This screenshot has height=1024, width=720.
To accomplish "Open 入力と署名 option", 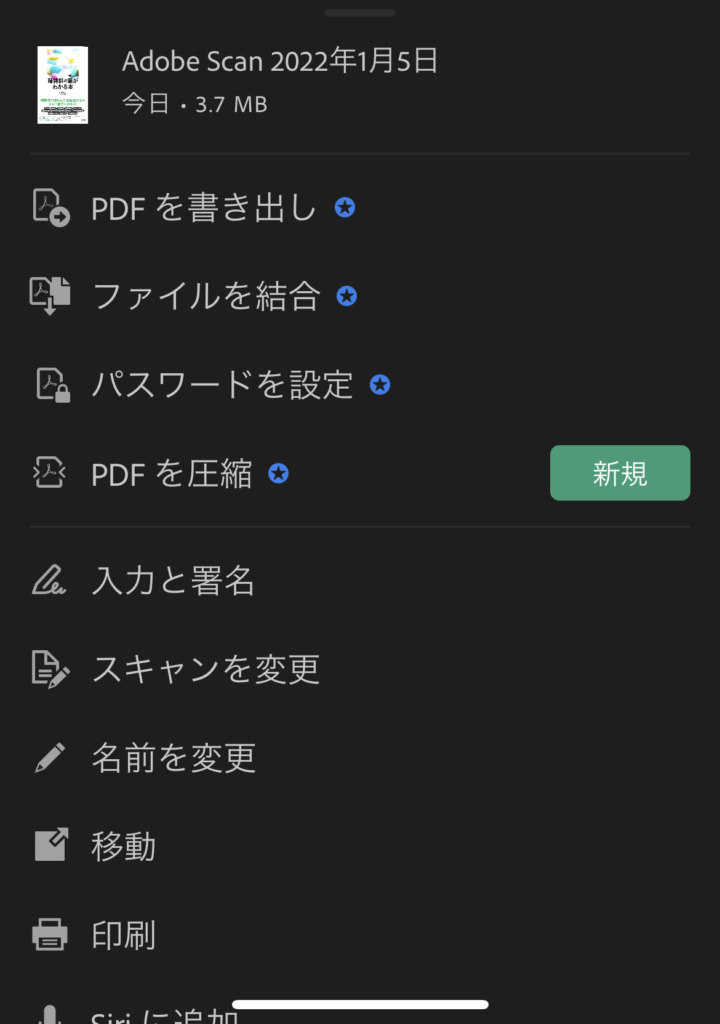I will pos(360,580).
